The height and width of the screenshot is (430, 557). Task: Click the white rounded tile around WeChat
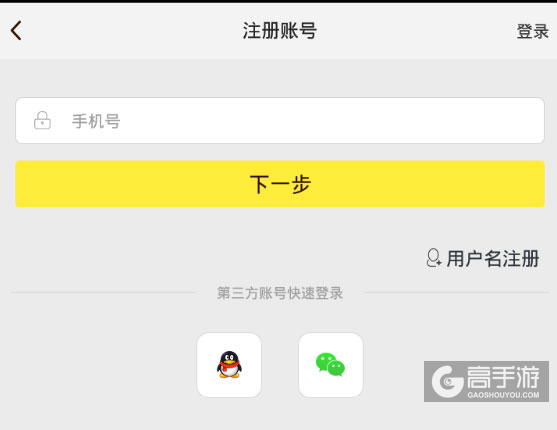pyautogui.click(x=331, y=365)
